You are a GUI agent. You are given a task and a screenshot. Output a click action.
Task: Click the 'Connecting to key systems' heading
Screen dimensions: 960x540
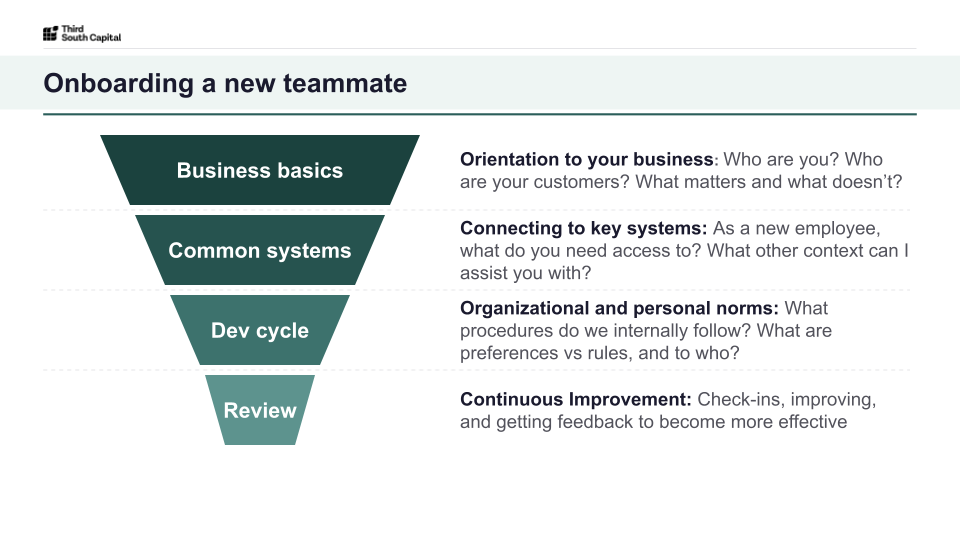pyautogui.click(x=583, y=228)
